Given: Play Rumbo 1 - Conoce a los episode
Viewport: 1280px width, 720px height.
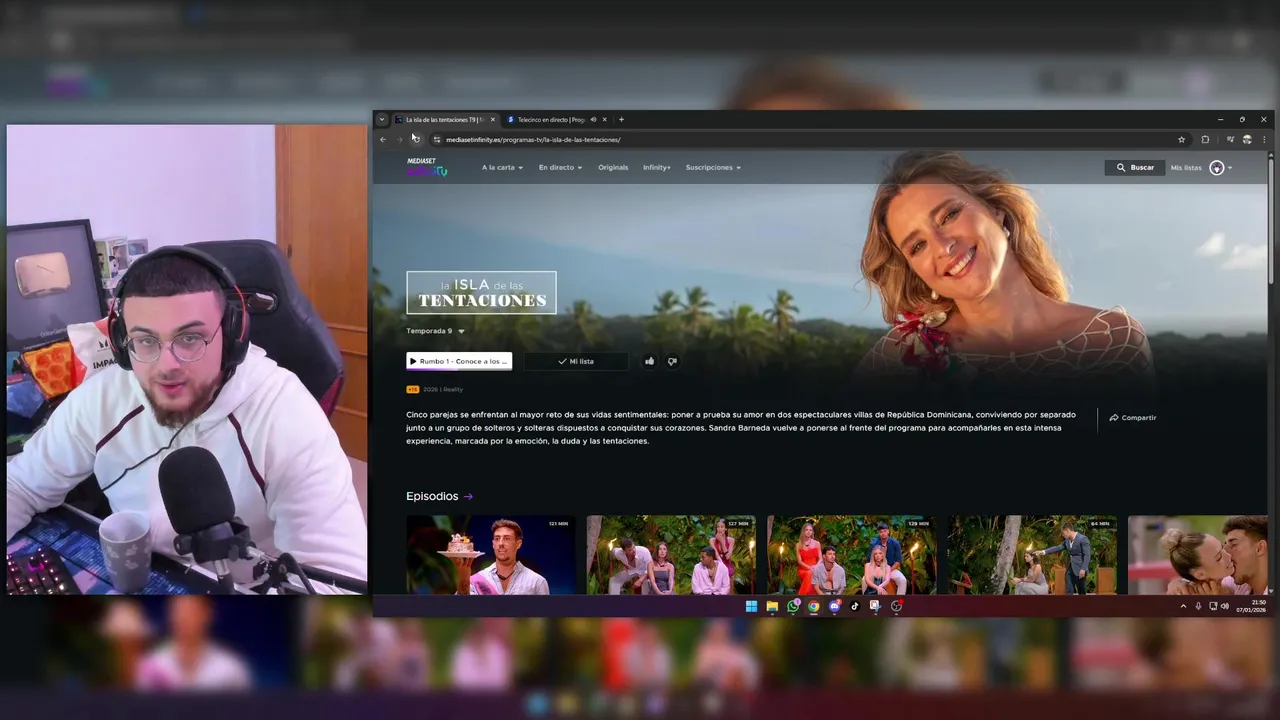Looking at the screenshot, I should 459,361.
